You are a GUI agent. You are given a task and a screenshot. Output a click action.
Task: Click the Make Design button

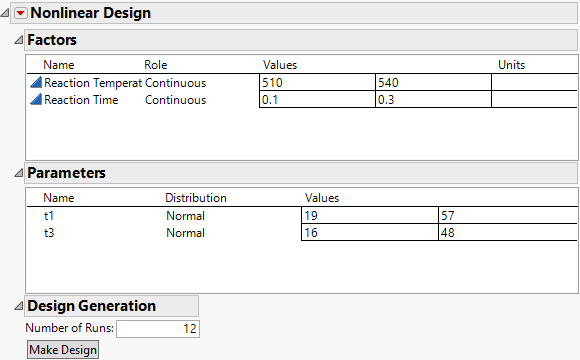click(x=63, y=350)
